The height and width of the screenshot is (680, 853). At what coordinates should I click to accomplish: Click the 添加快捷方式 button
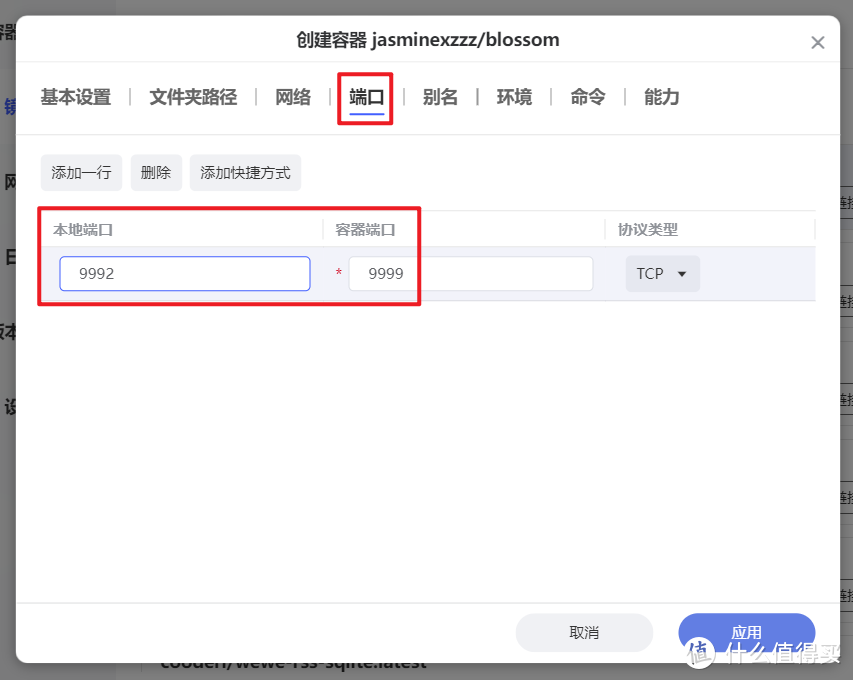click(245, 172)
